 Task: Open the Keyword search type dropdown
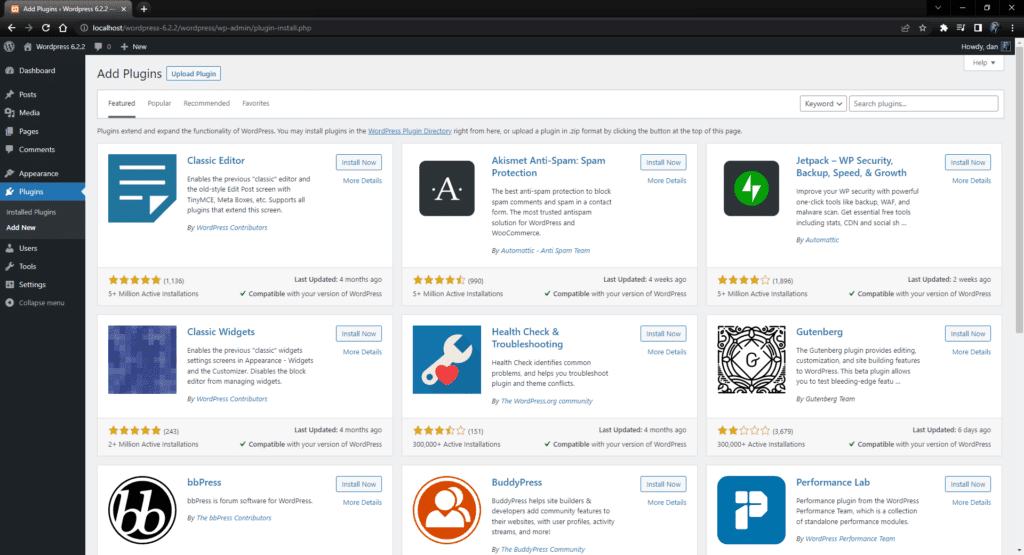[x=823, y=103]
